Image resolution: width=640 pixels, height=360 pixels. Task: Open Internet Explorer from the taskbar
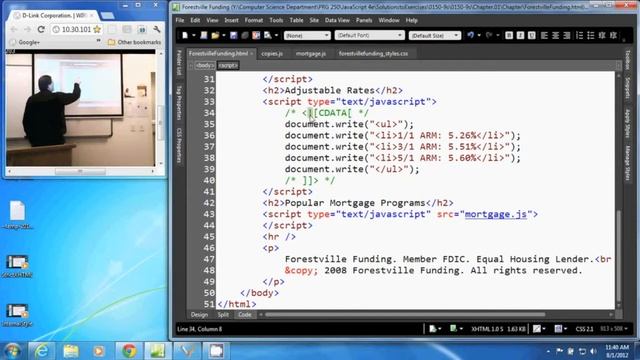(41, 351)
